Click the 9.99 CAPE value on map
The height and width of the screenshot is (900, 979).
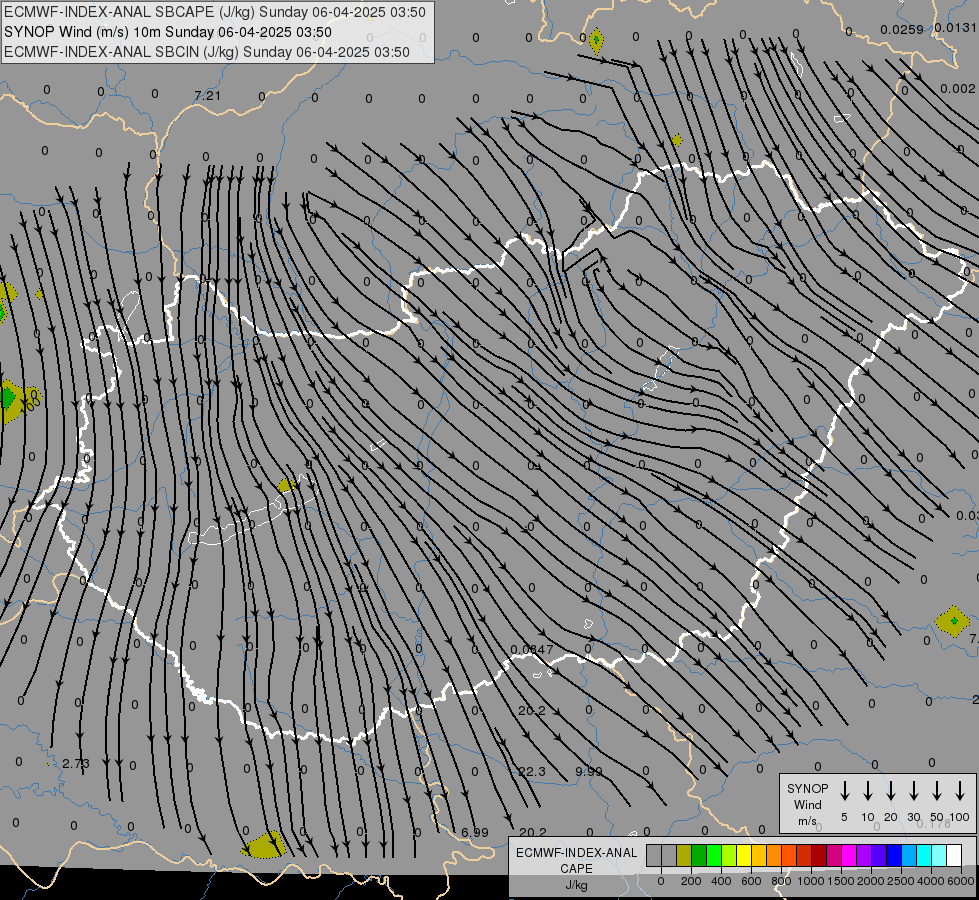pos(589,771)
